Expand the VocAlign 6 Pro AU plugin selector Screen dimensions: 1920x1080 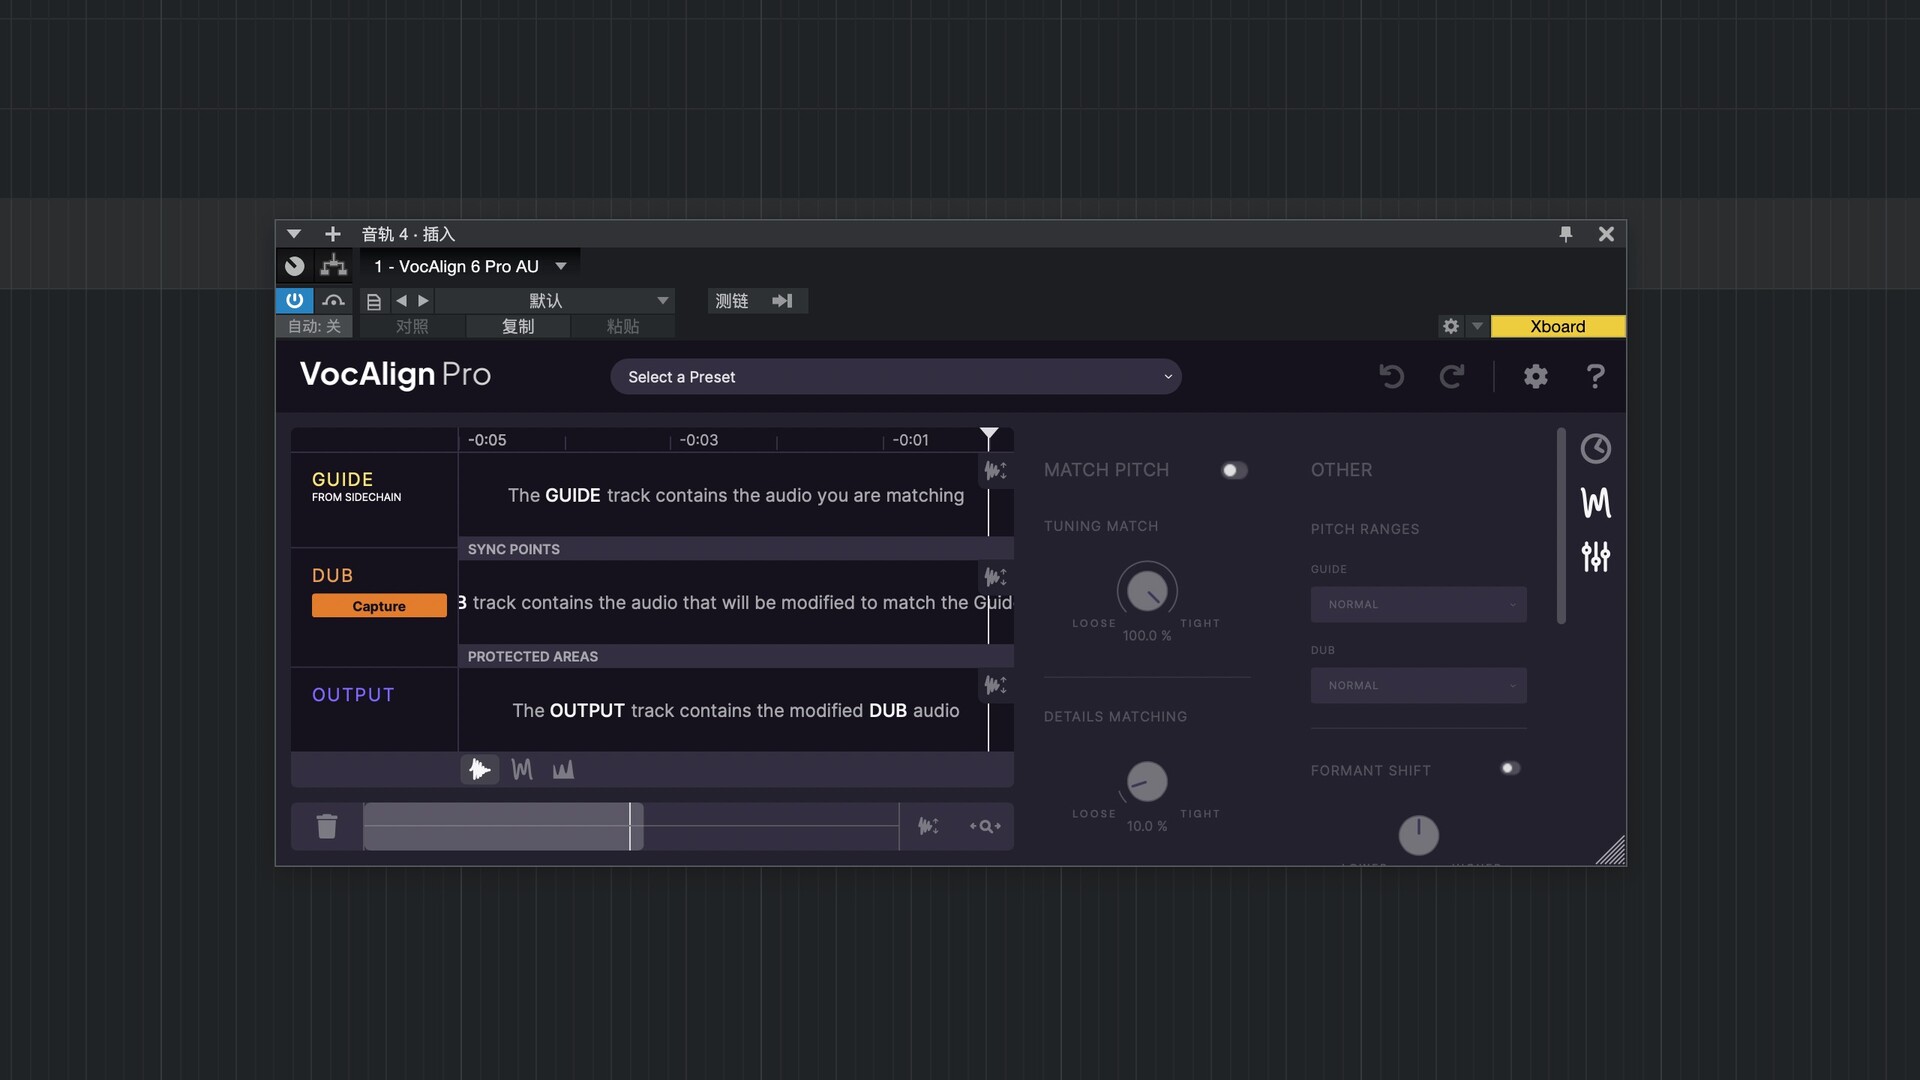click(561, 266)
